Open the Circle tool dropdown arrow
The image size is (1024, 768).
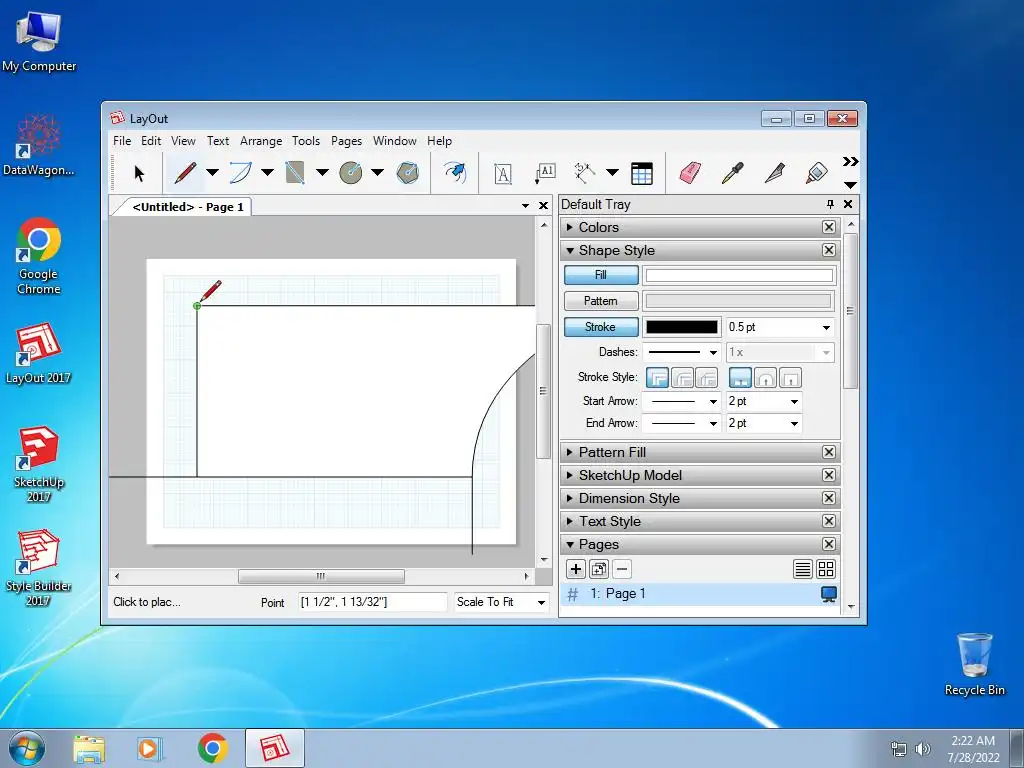click(x=377, y=173)
